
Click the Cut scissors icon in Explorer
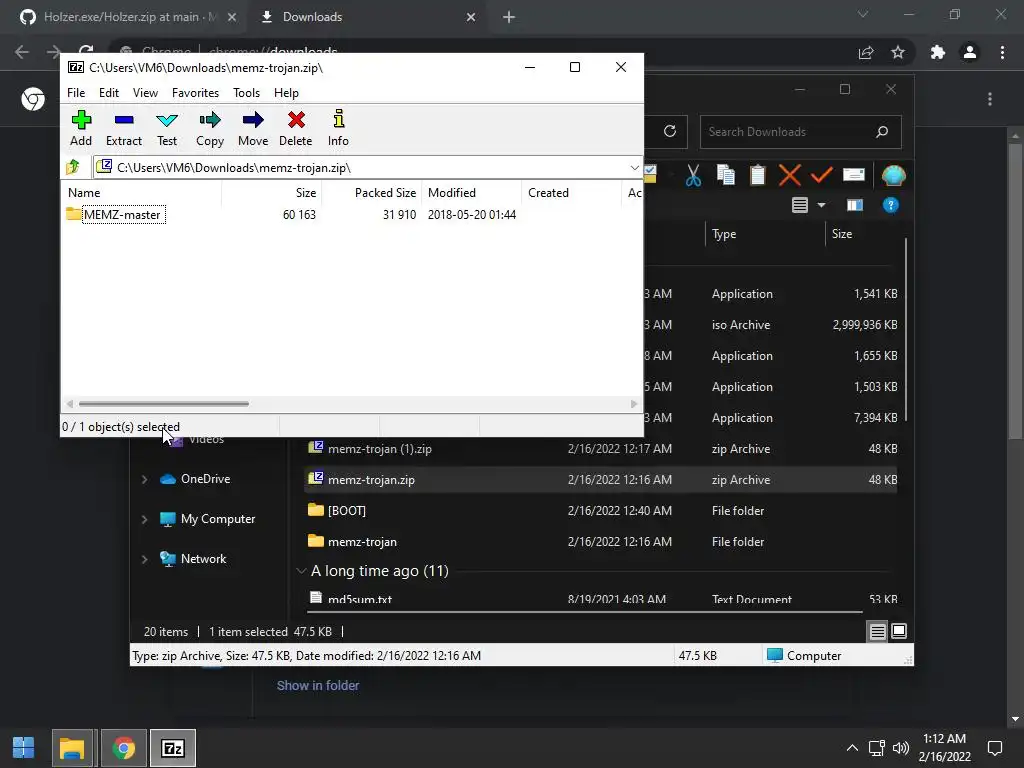[693, 175]
